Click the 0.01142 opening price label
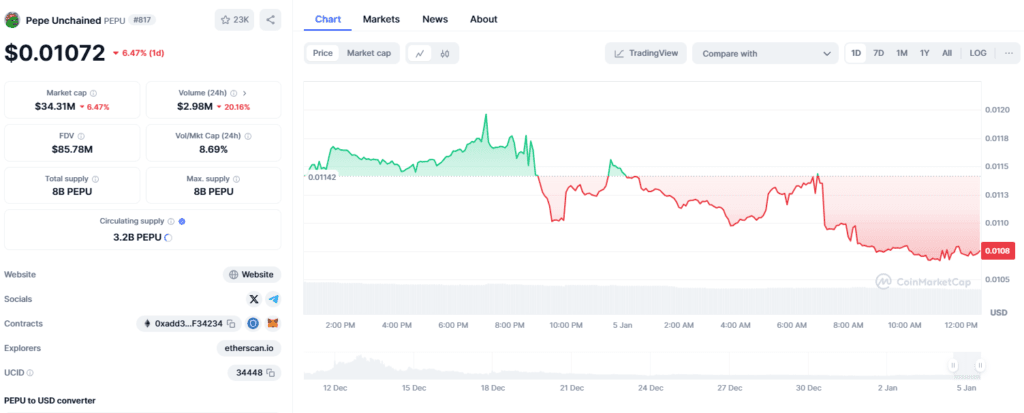Viewport: 1024px width, 413px height. pos(322,177)
